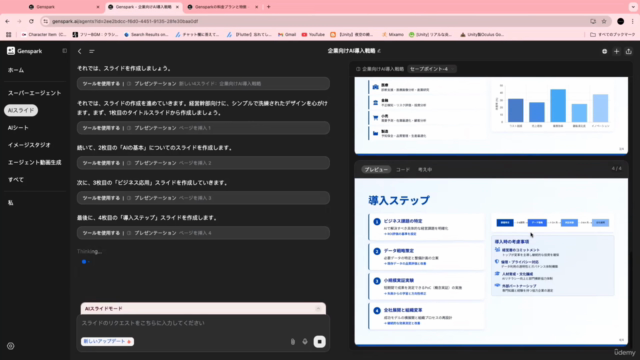This screenshot has height=360, width=640.
Task: Open the browser apps grid icon
Action: click(x=9, y=35)
